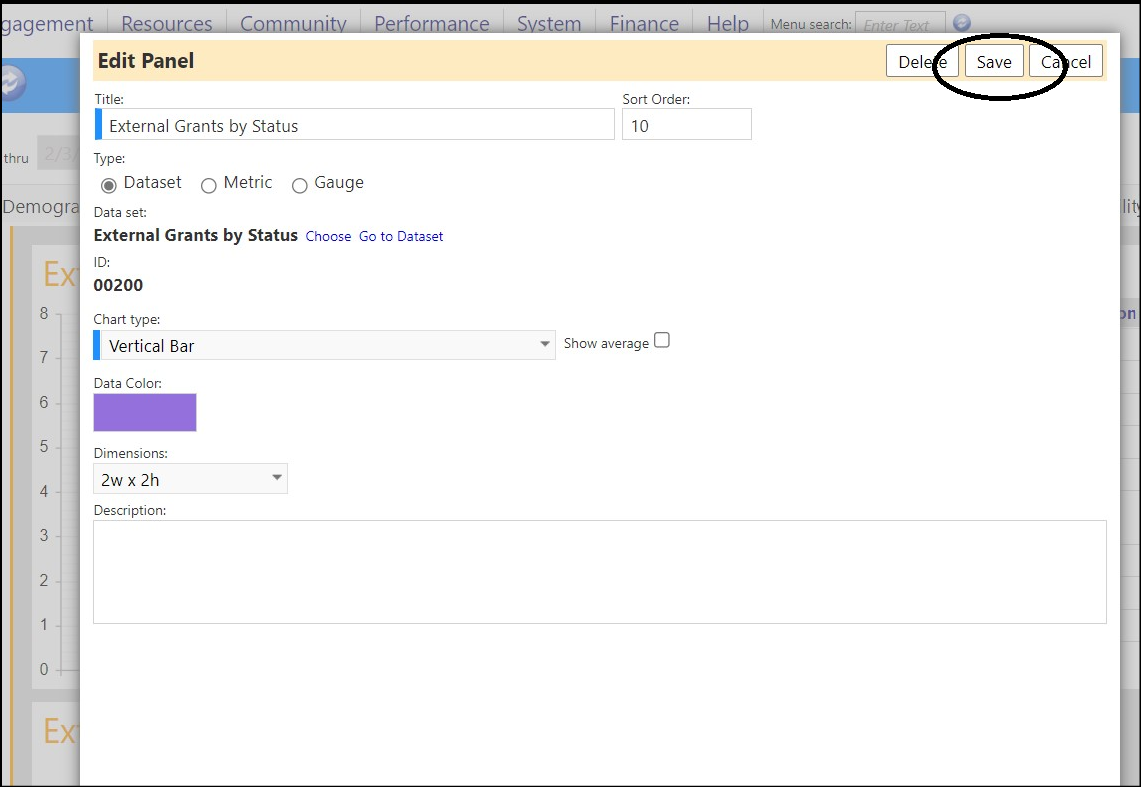1141x787 pixels.
Task: Click the ID value 00200
Action: click(x=119, y=285)
